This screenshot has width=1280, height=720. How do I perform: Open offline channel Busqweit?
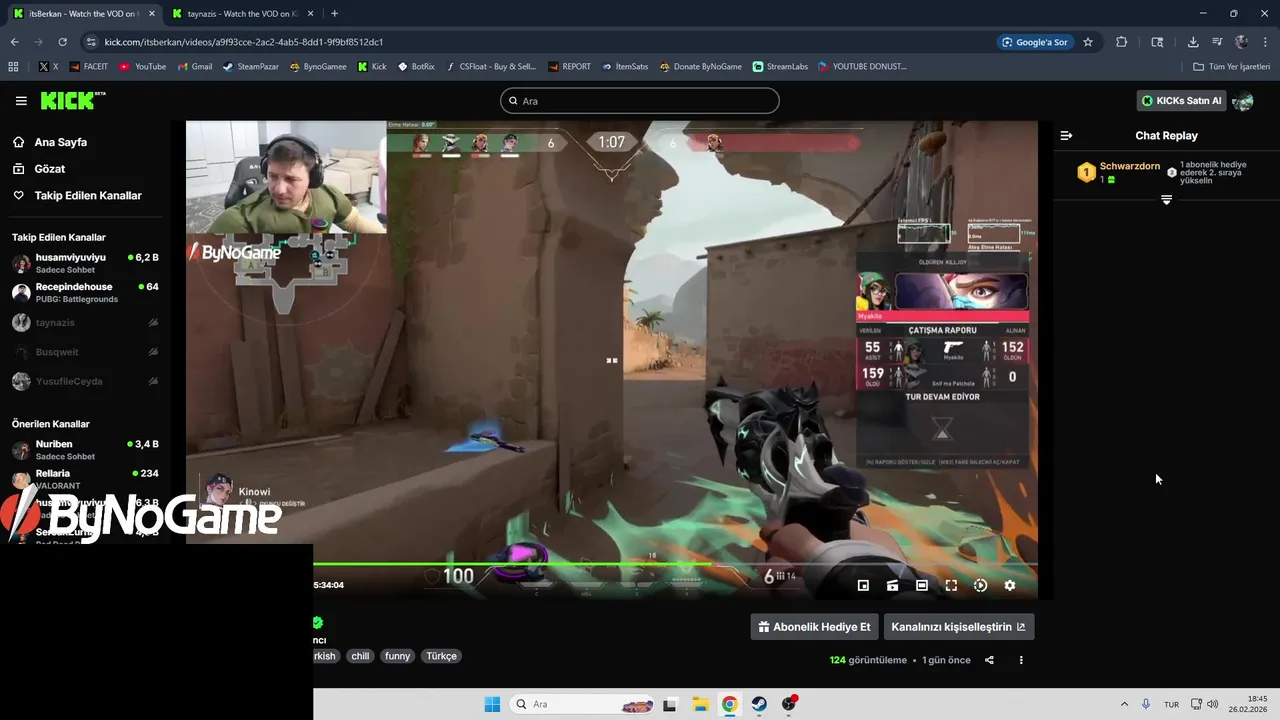85,352
